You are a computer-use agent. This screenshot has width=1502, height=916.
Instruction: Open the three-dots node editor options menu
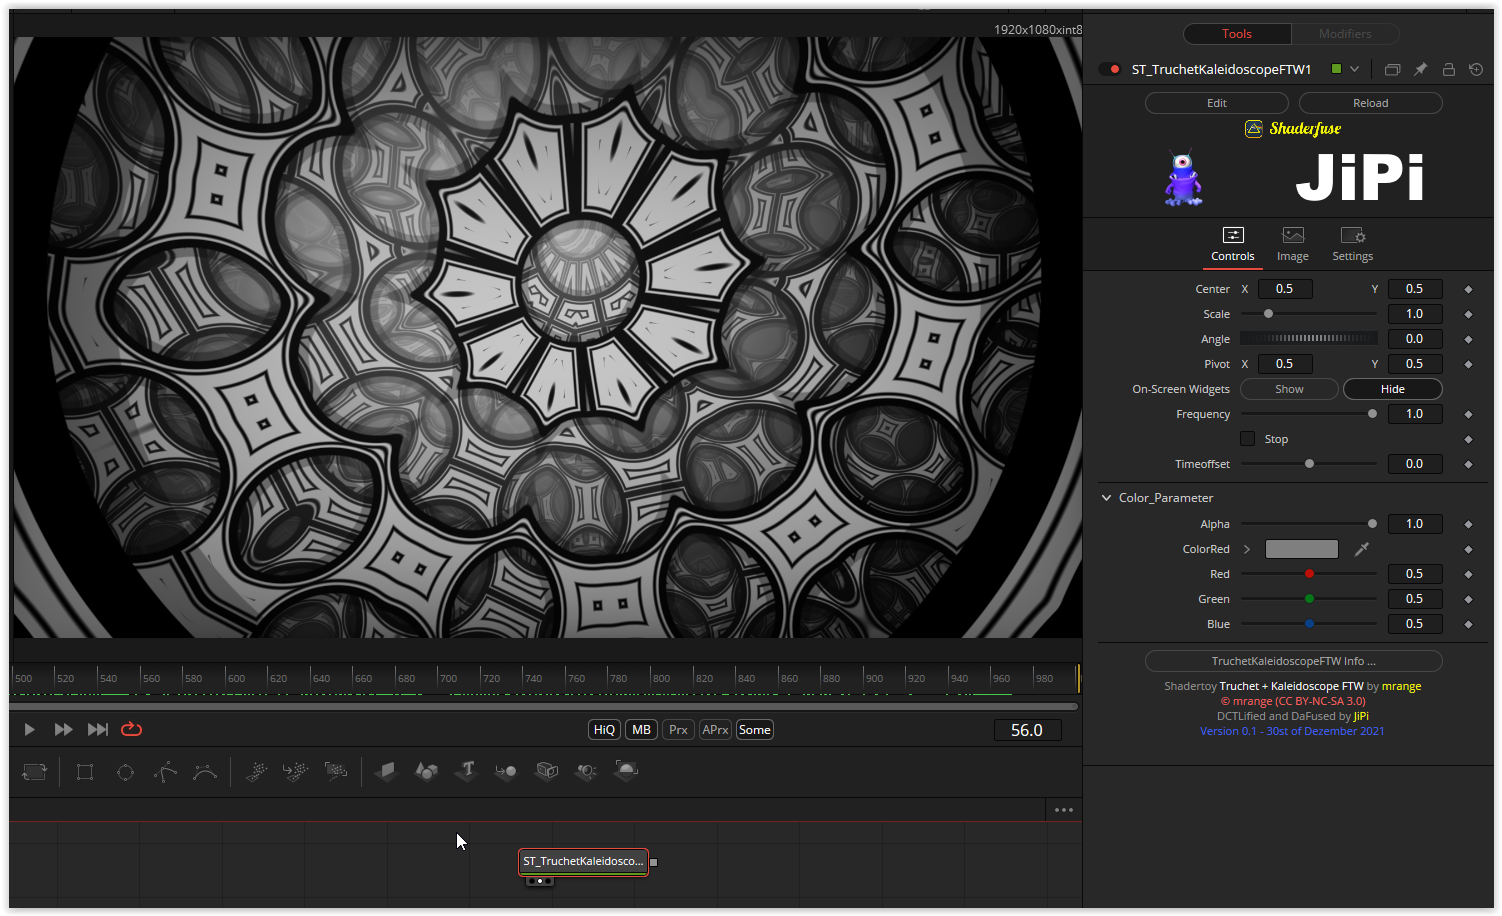pyautogui.click(x=1063, y=810)
